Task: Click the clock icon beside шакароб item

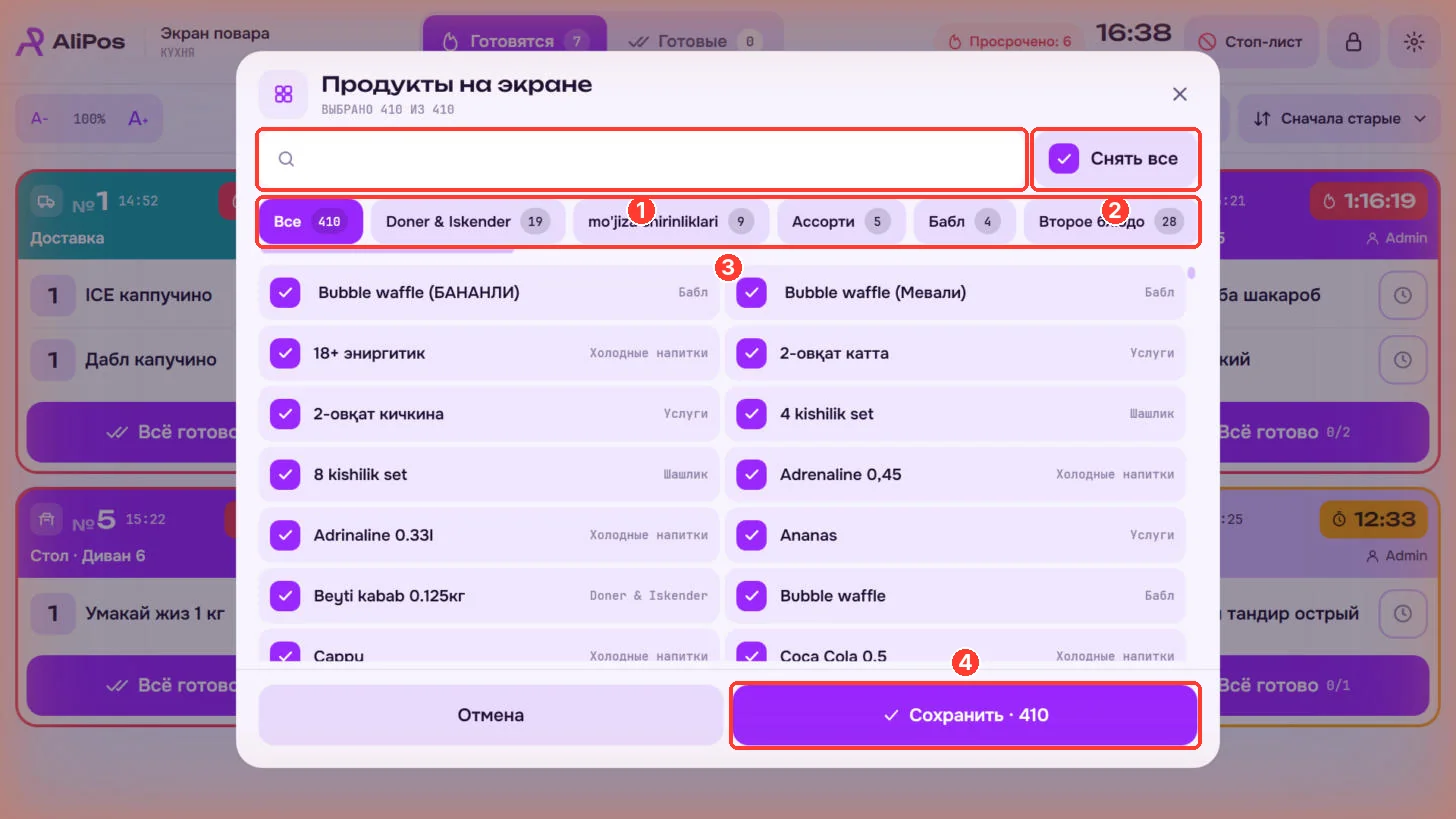Action: 1403,296
